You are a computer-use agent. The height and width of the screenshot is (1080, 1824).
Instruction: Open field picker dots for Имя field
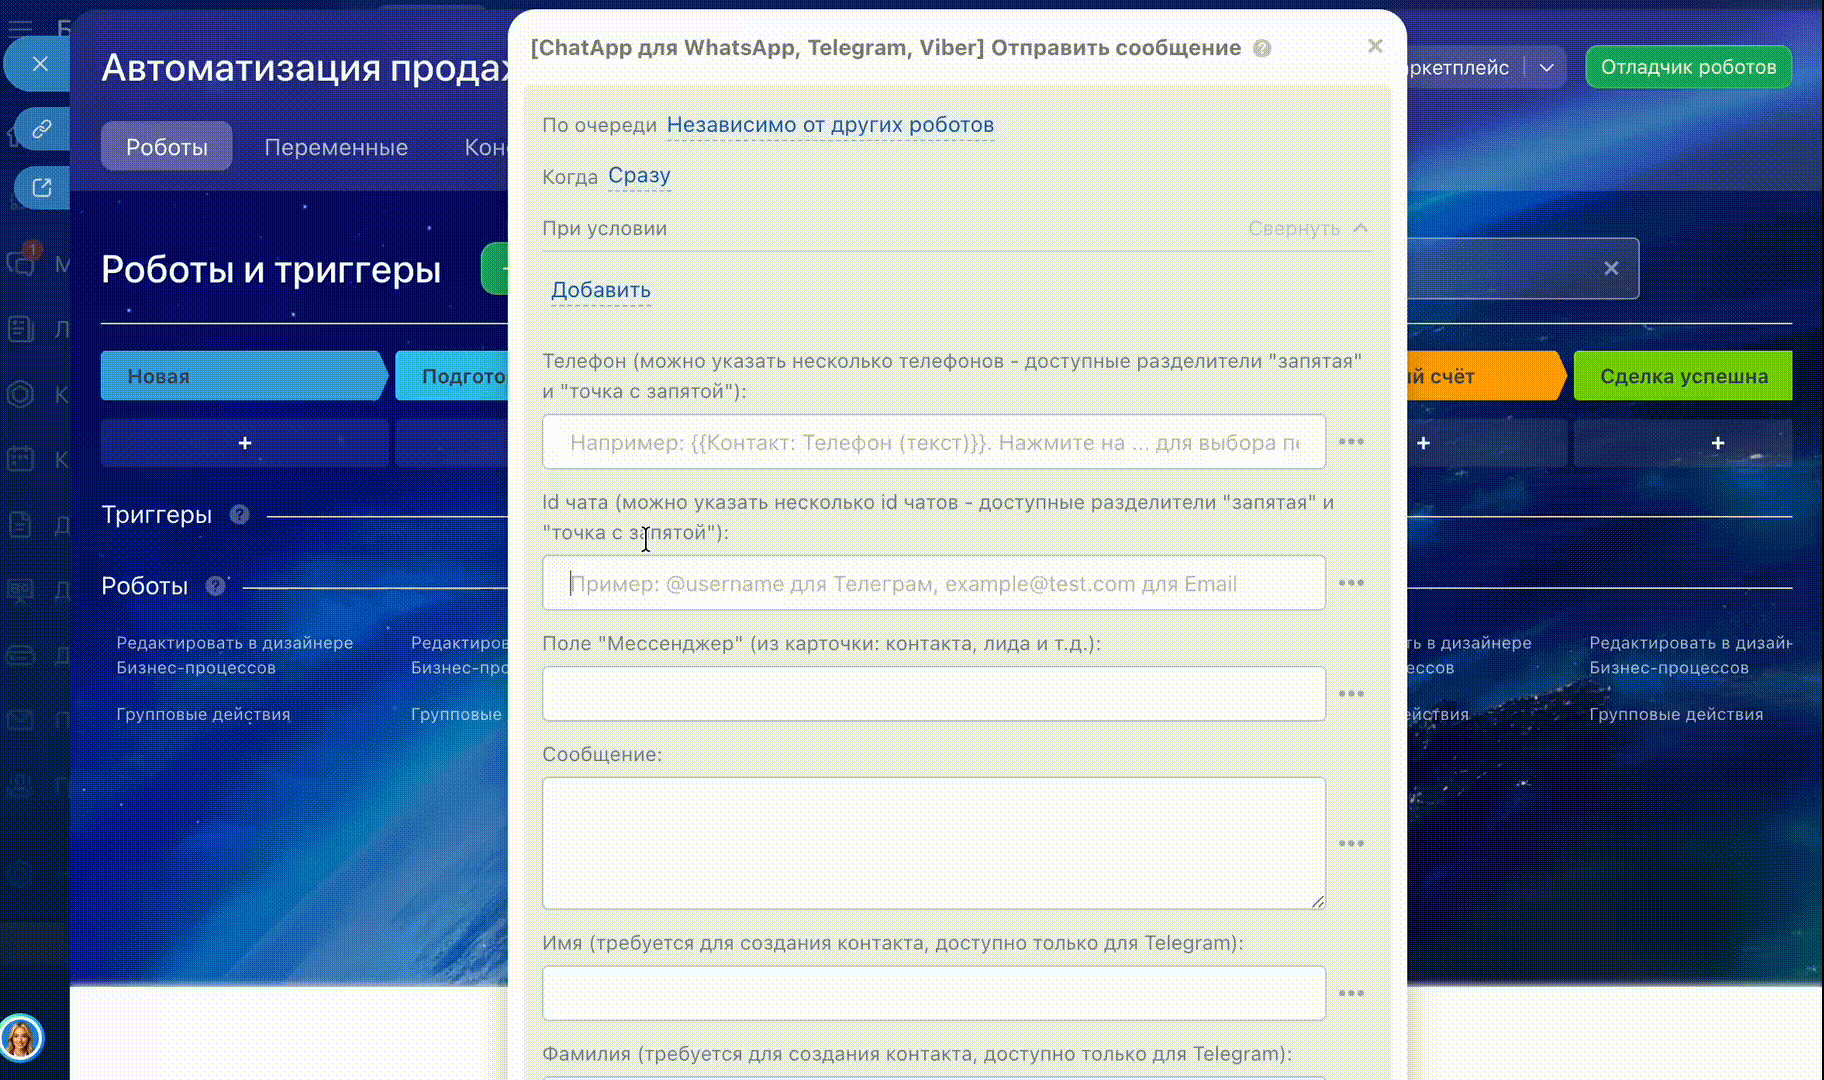[1351, 993]
